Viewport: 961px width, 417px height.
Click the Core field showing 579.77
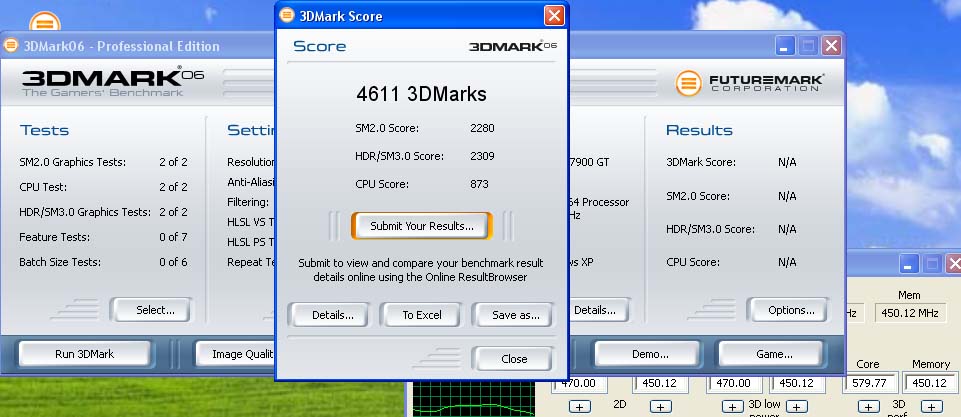pyautogui.click(x=870, y=383)
